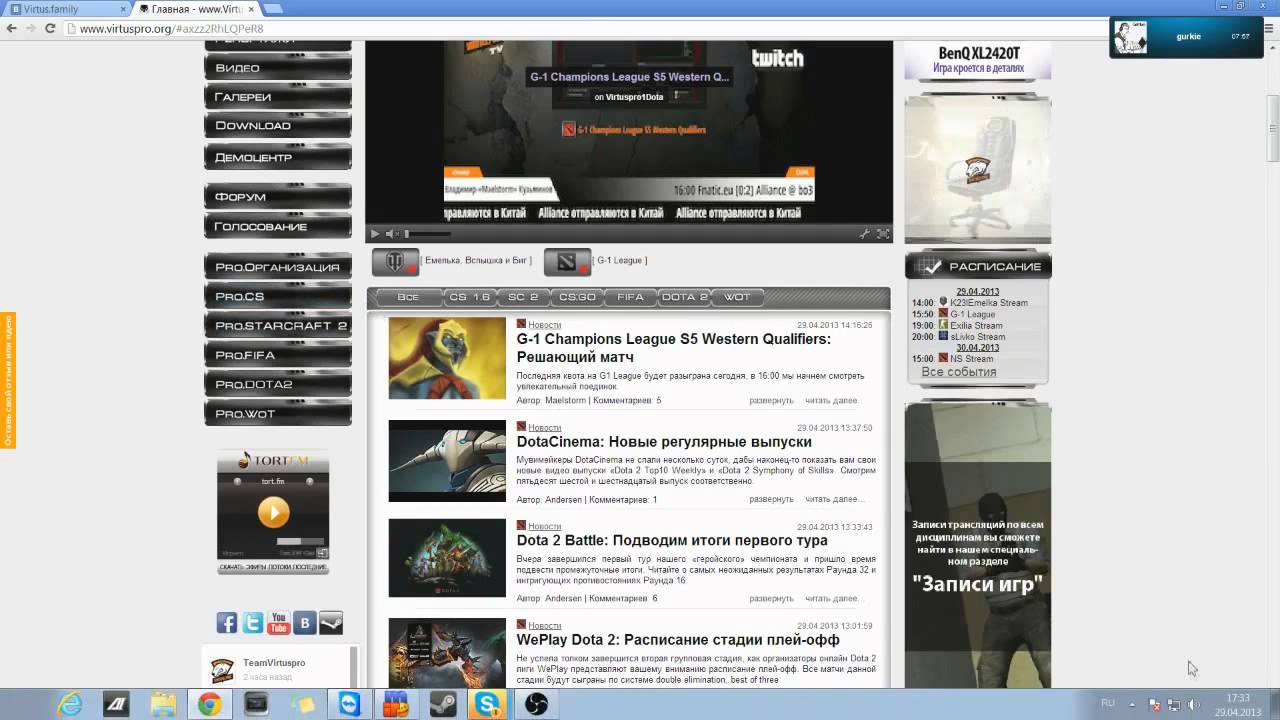The height and width of the screenshot is (720, 1280).
Task: Open the FIFA news tab
Action: tap(631, 297)
